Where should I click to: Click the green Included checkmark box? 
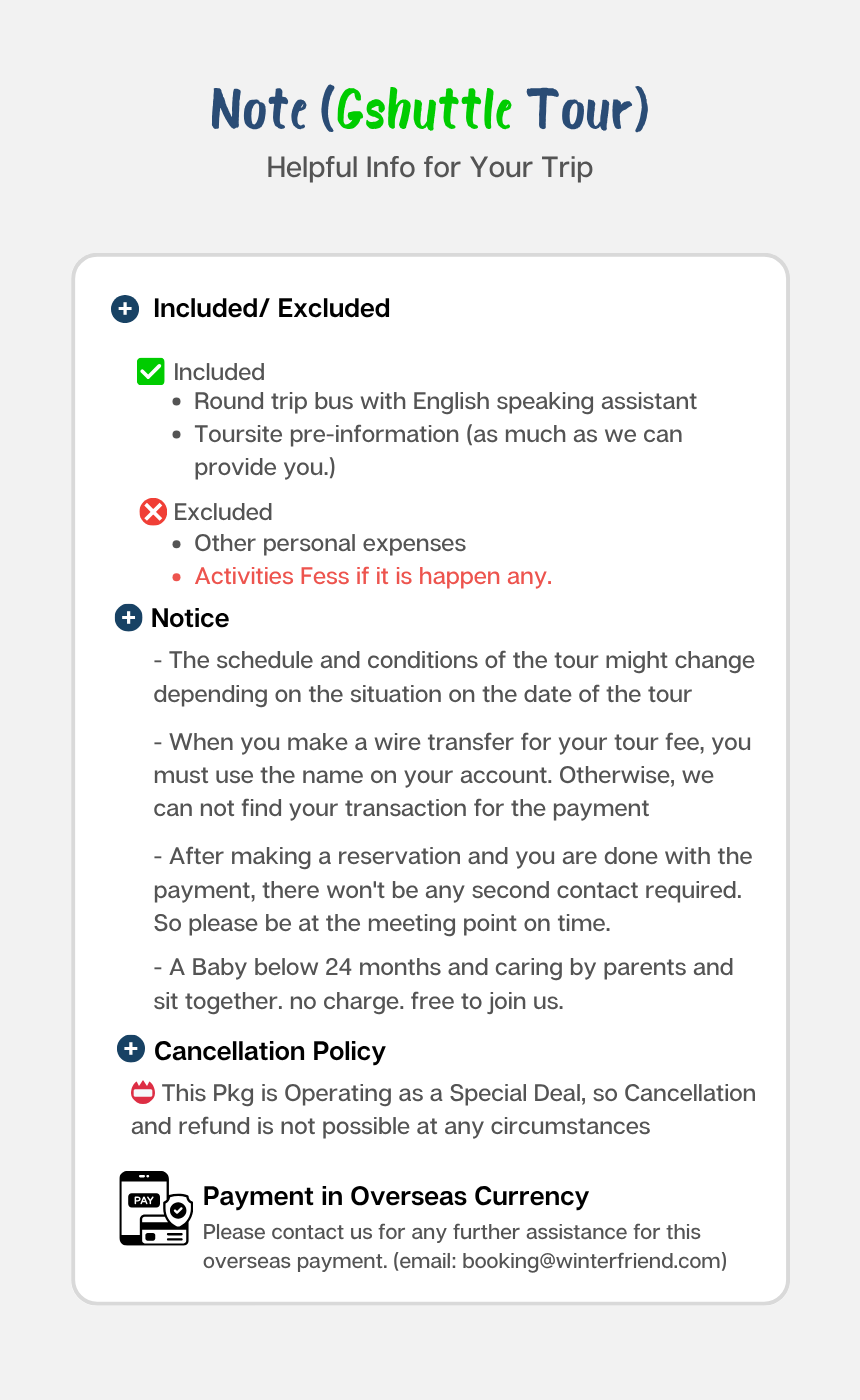pyautogui.click(x=150, y=372)
